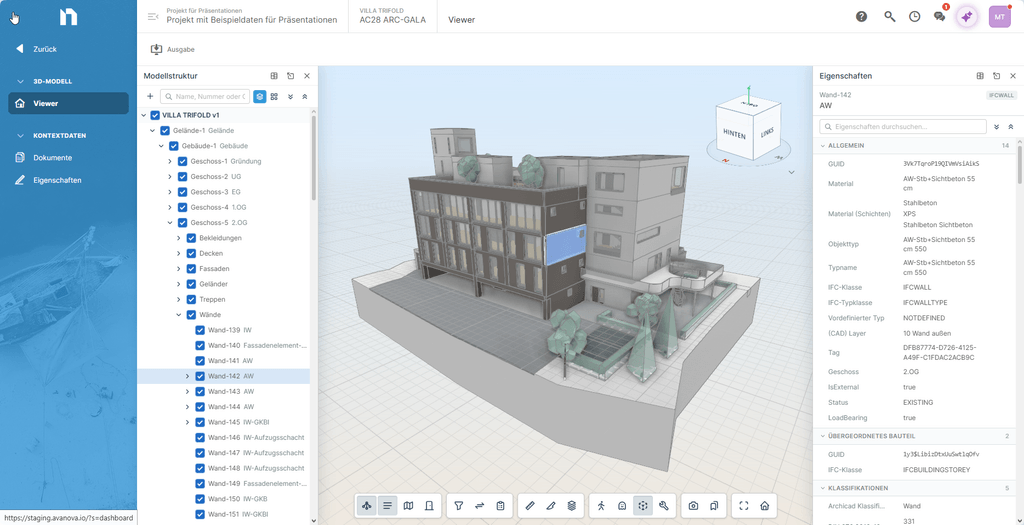Expand the Wand-143 AW node
This screenshot has height=525, width=1024.
(188, 391)
